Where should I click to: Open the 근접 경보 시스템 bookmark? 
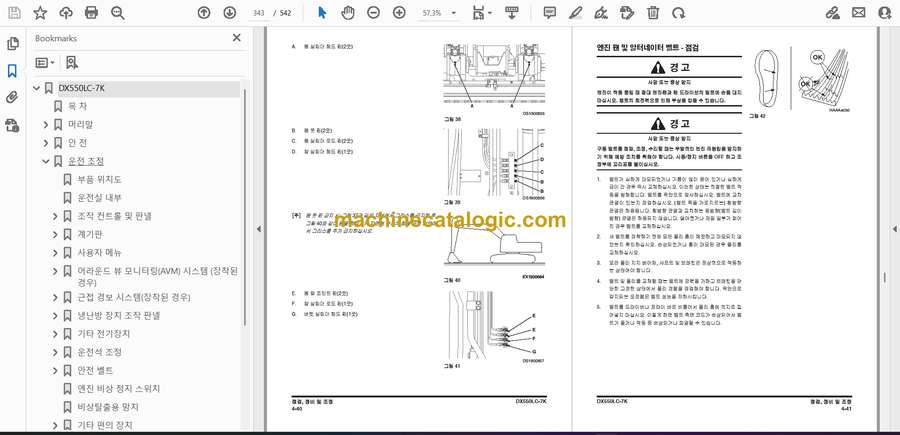133,297
